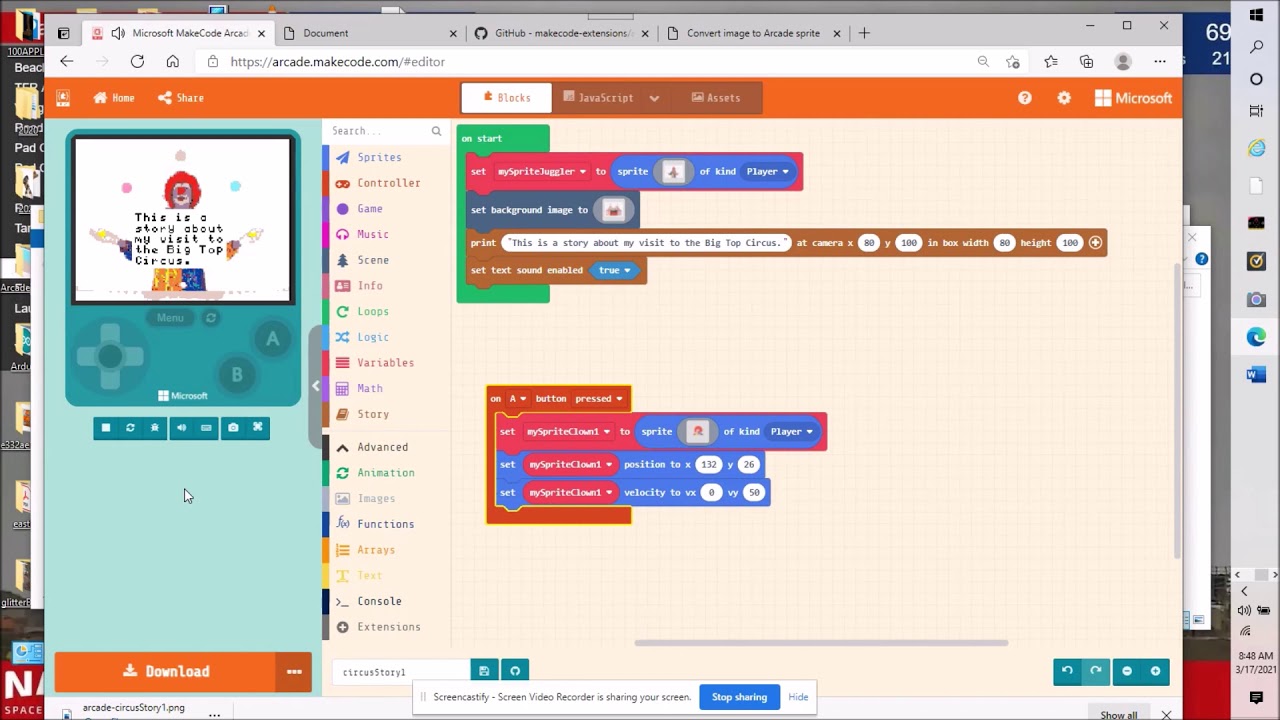Viewport: 1280px width, 720px height.
Task: Click the reset icon next to Menu
Action: 211,318
